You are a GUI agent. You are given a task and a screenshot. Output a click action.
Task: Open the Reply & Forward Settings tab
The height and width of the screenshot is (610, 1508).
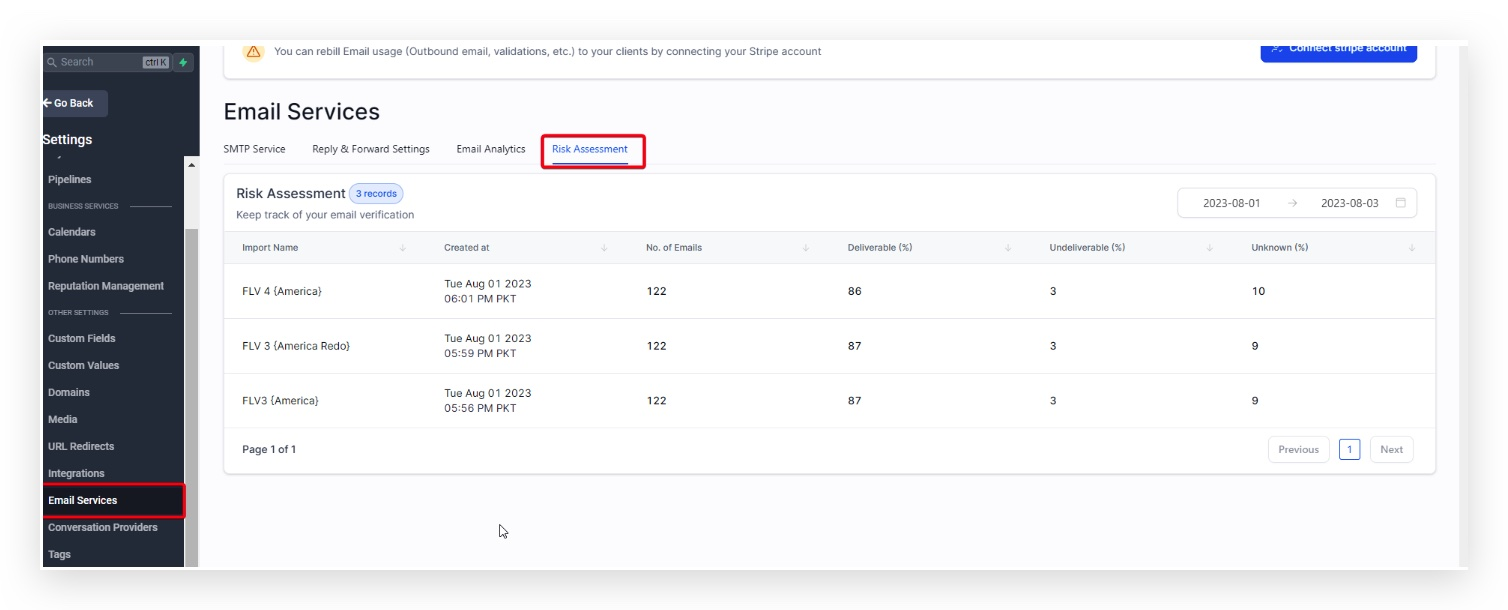pyautogui.click(x=371, y=149)
